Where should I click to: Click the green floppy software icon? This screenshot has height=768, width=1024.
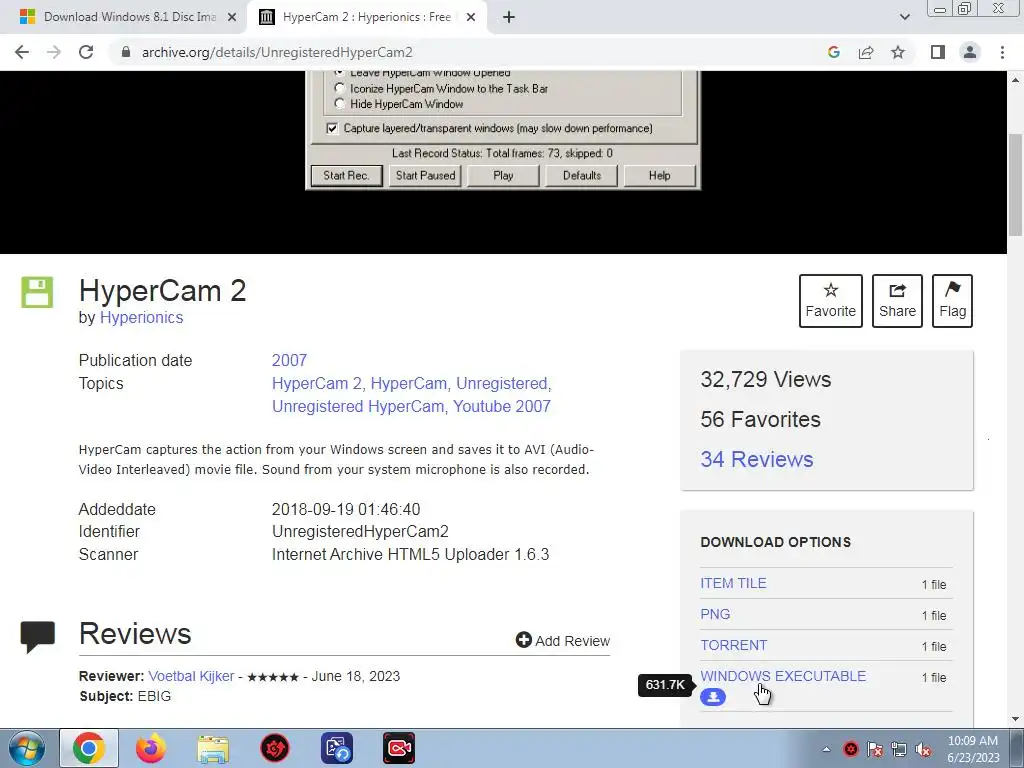[x=37, y=292]
